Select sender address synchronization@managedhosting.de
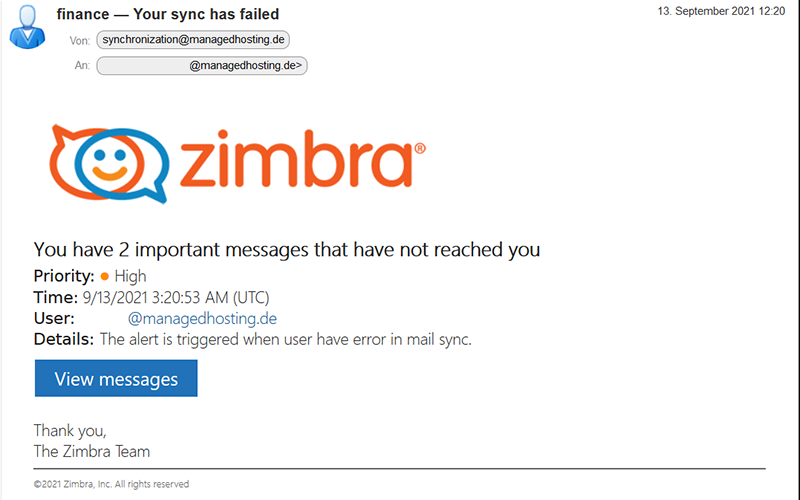The image size is (800, 500). pyautogui.click(x=193, y=40)
